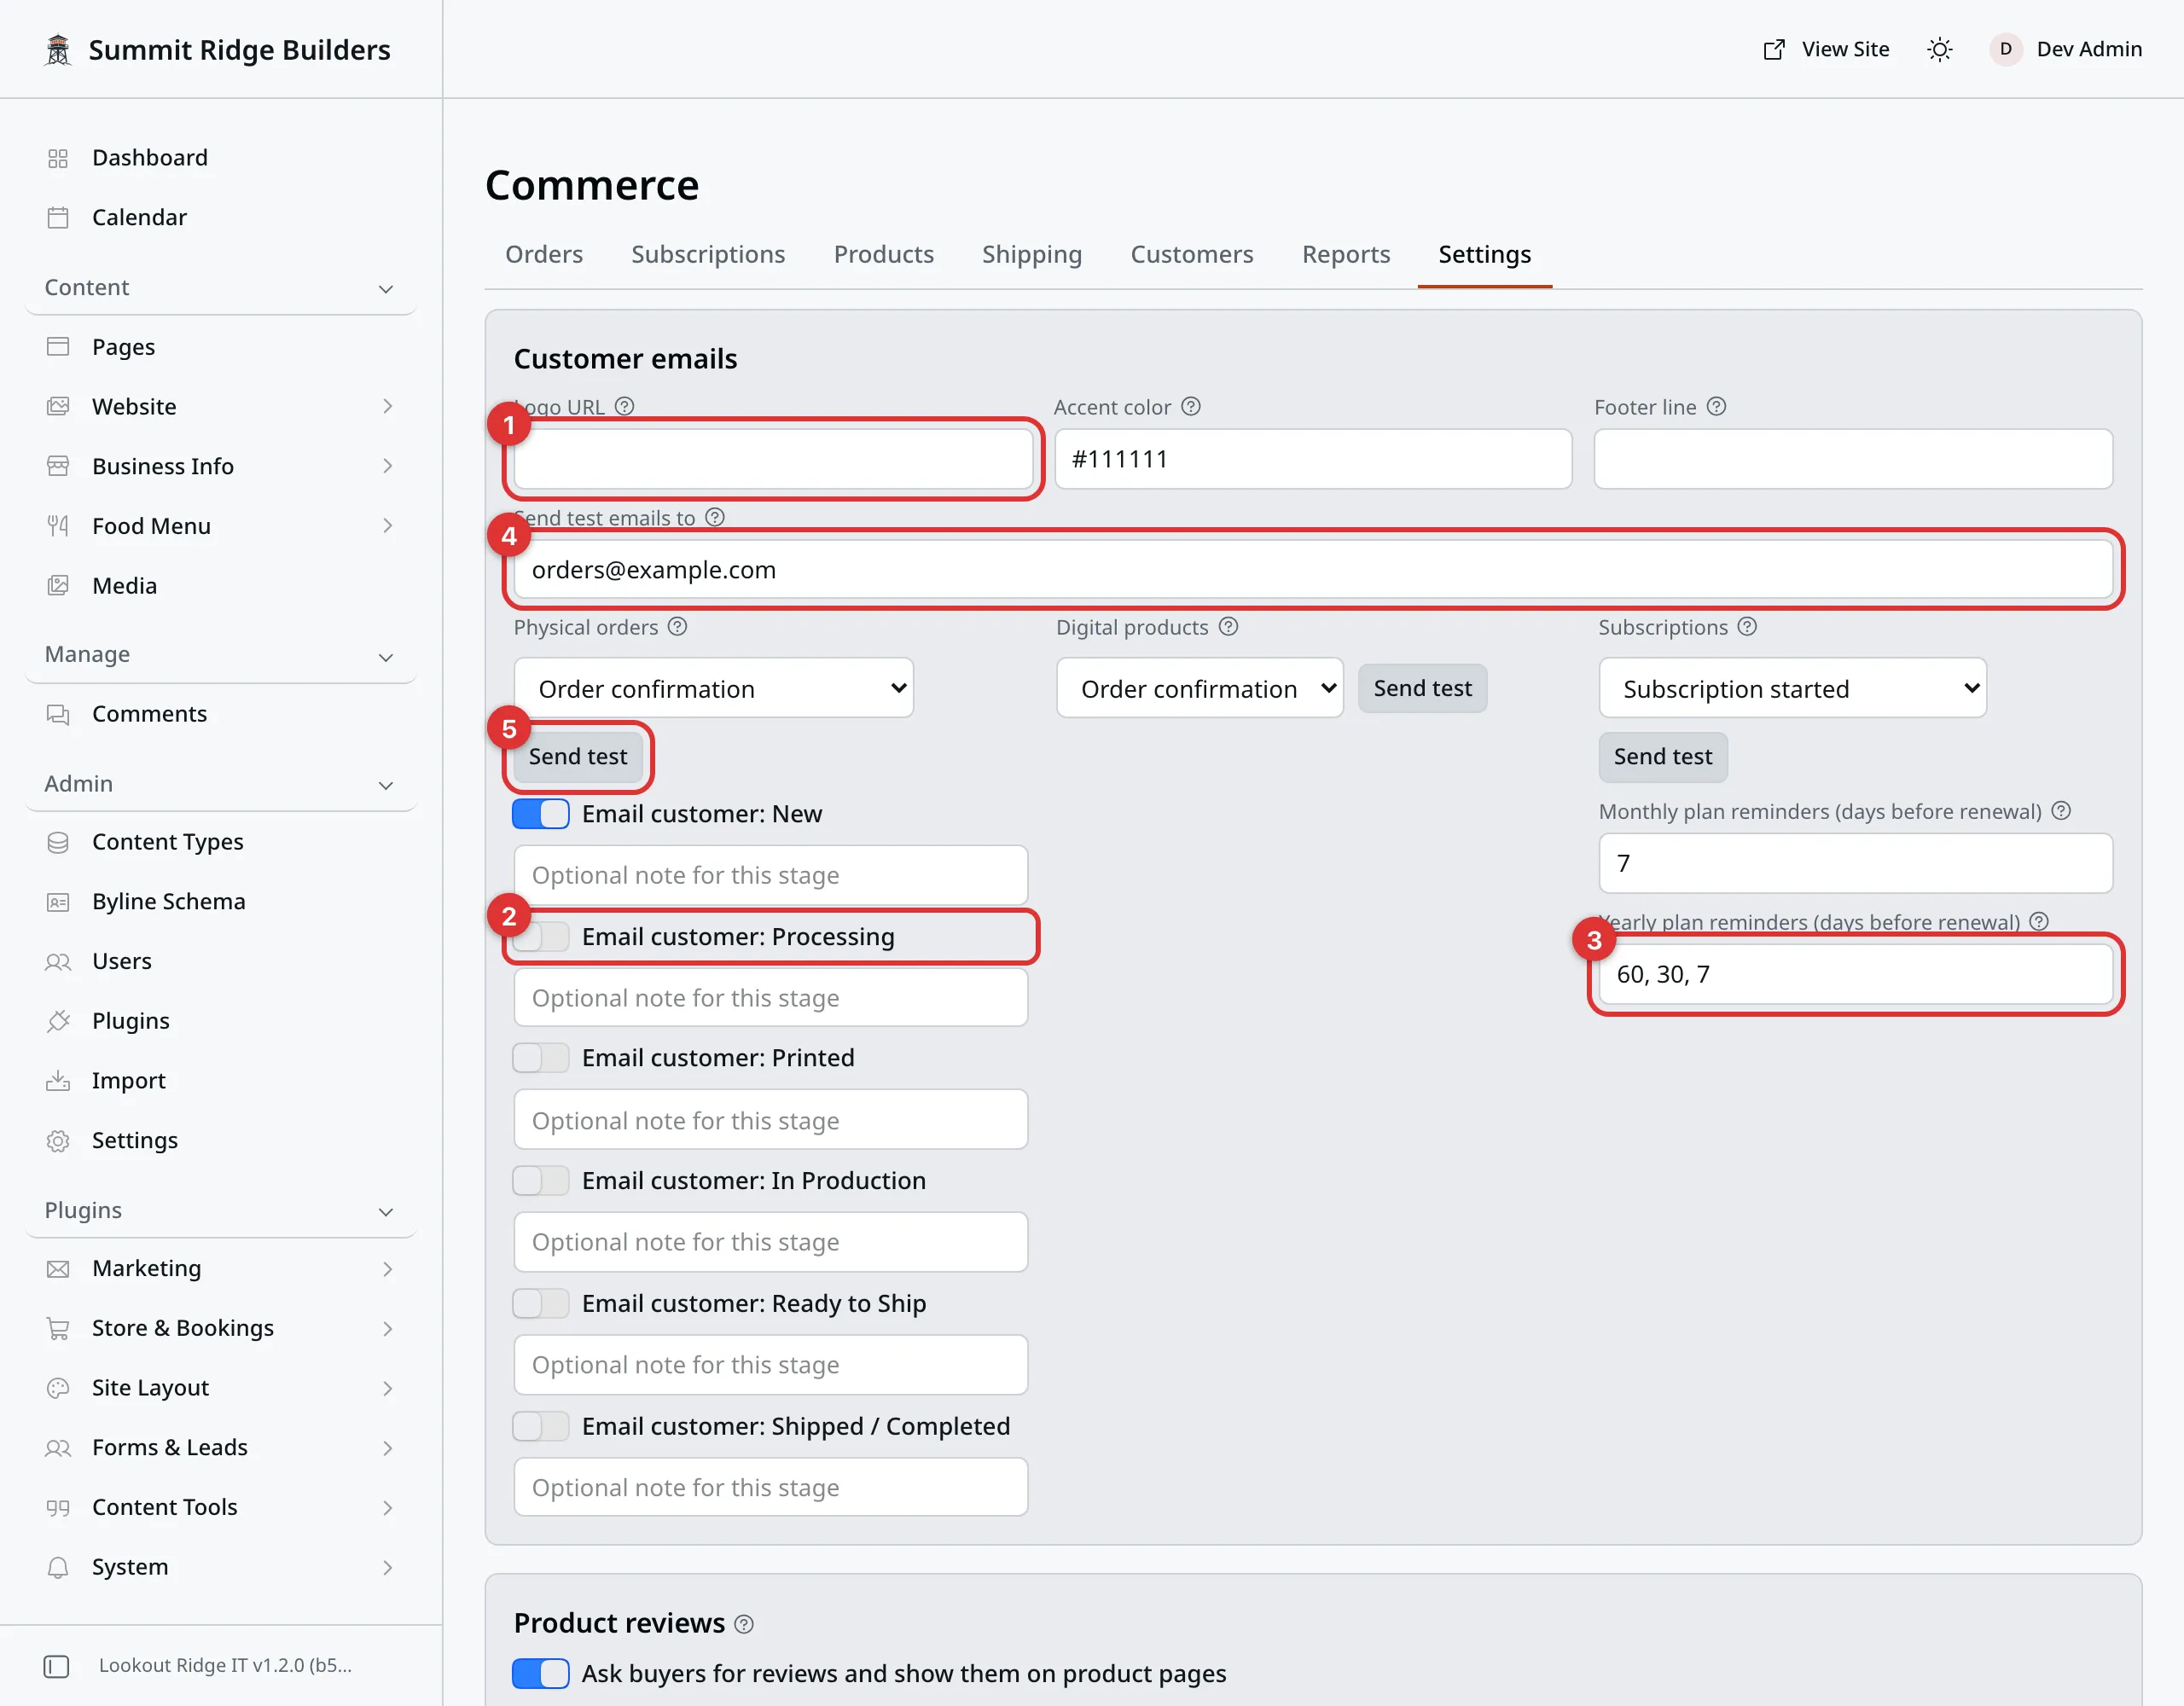
Task: Click the Send test emails to field
Action: (1313, 569)
